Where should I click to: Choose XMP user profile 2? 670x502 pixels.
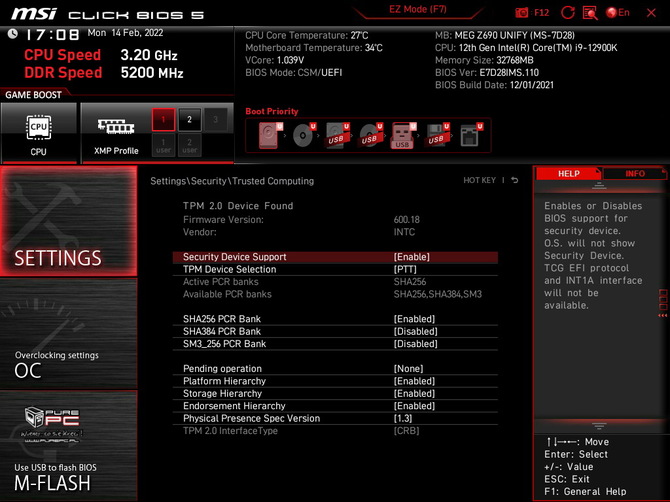click(189, 146)
